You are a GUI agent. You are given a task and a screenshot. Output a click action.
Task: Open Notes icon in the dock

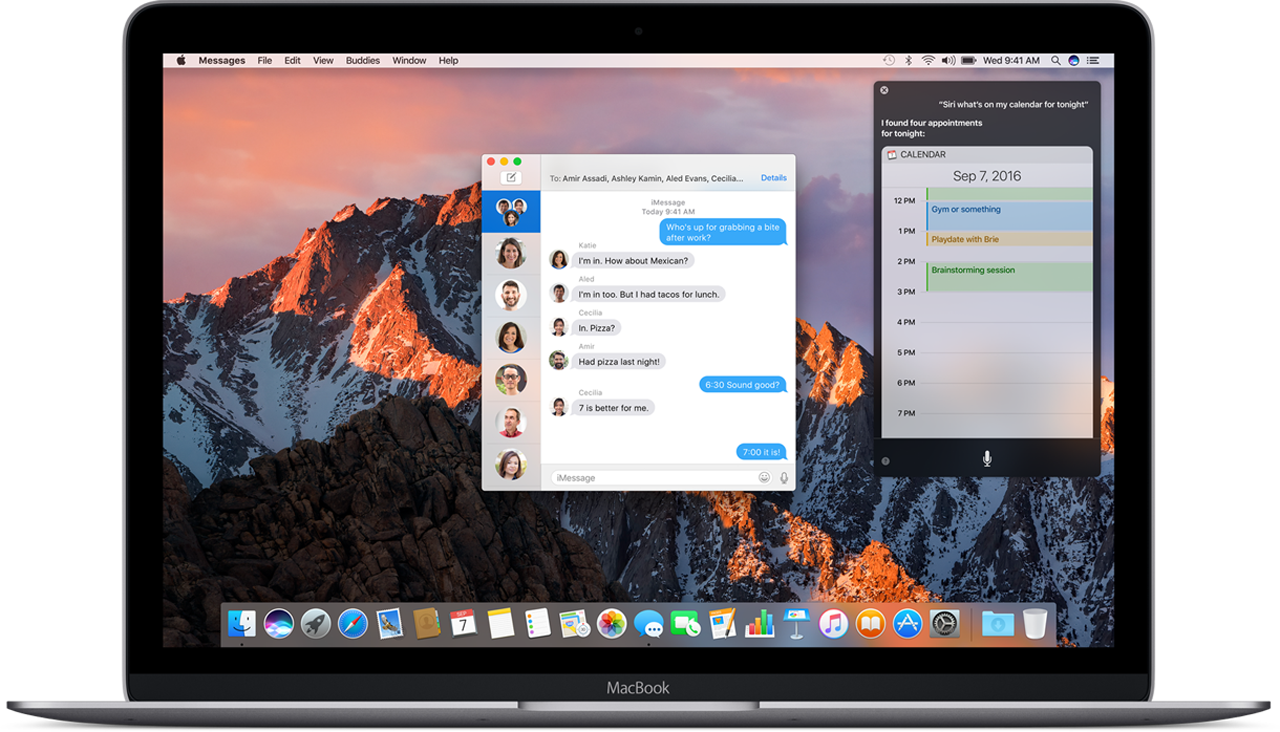[x=501, y=624]
